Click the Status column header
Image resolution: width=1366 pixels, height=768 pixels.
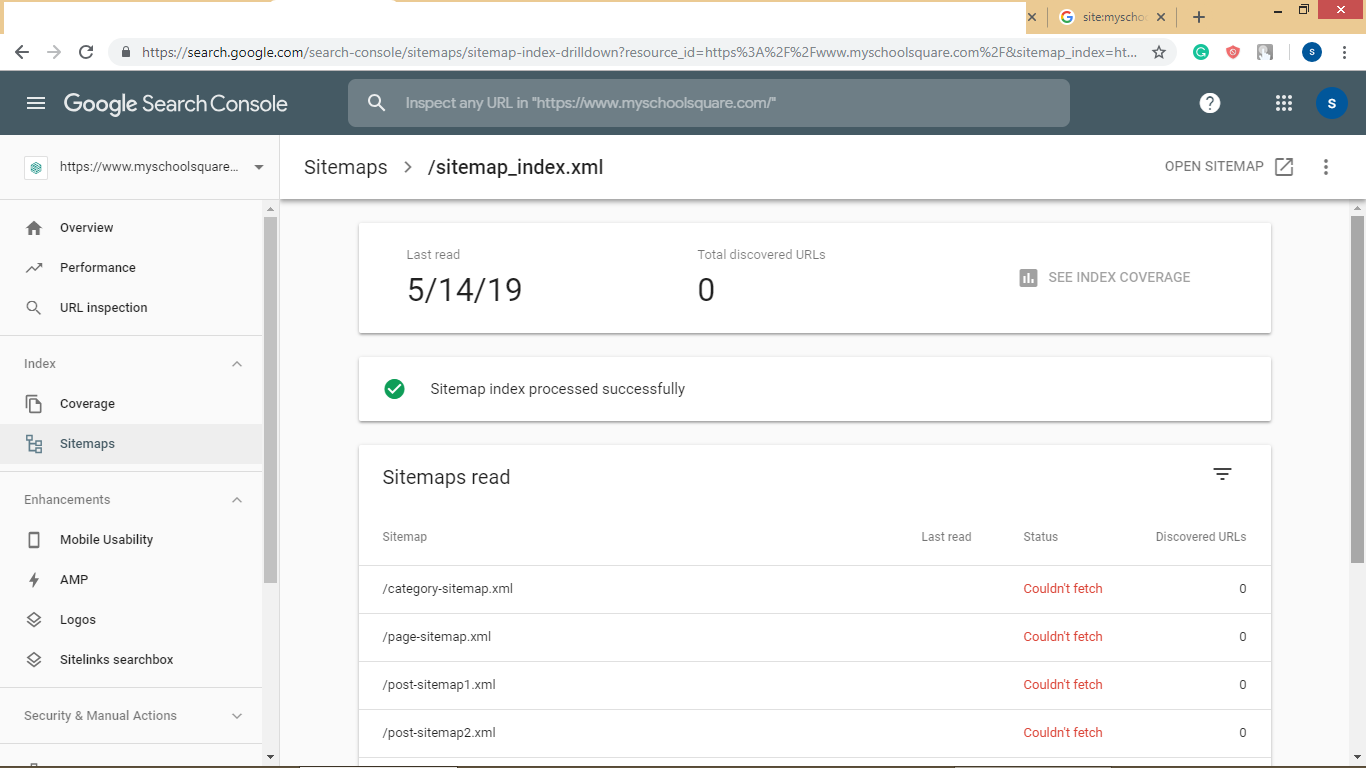pyautogui.click(x=1040, y=537)
